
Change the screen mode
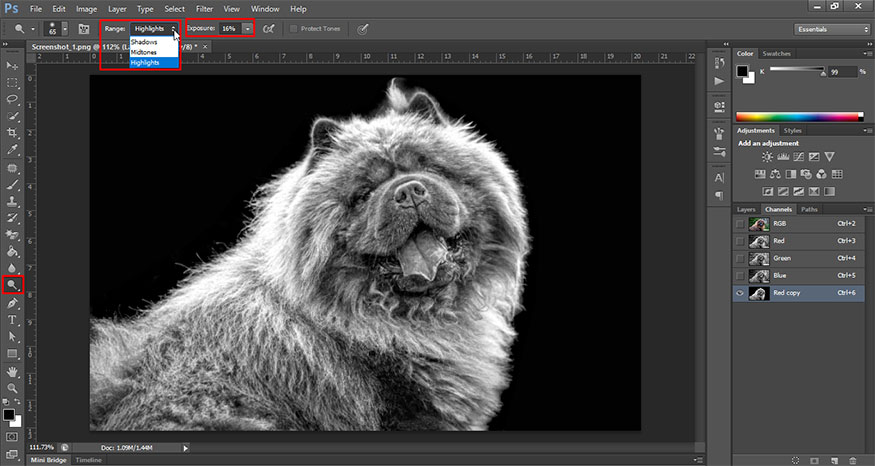12,454
